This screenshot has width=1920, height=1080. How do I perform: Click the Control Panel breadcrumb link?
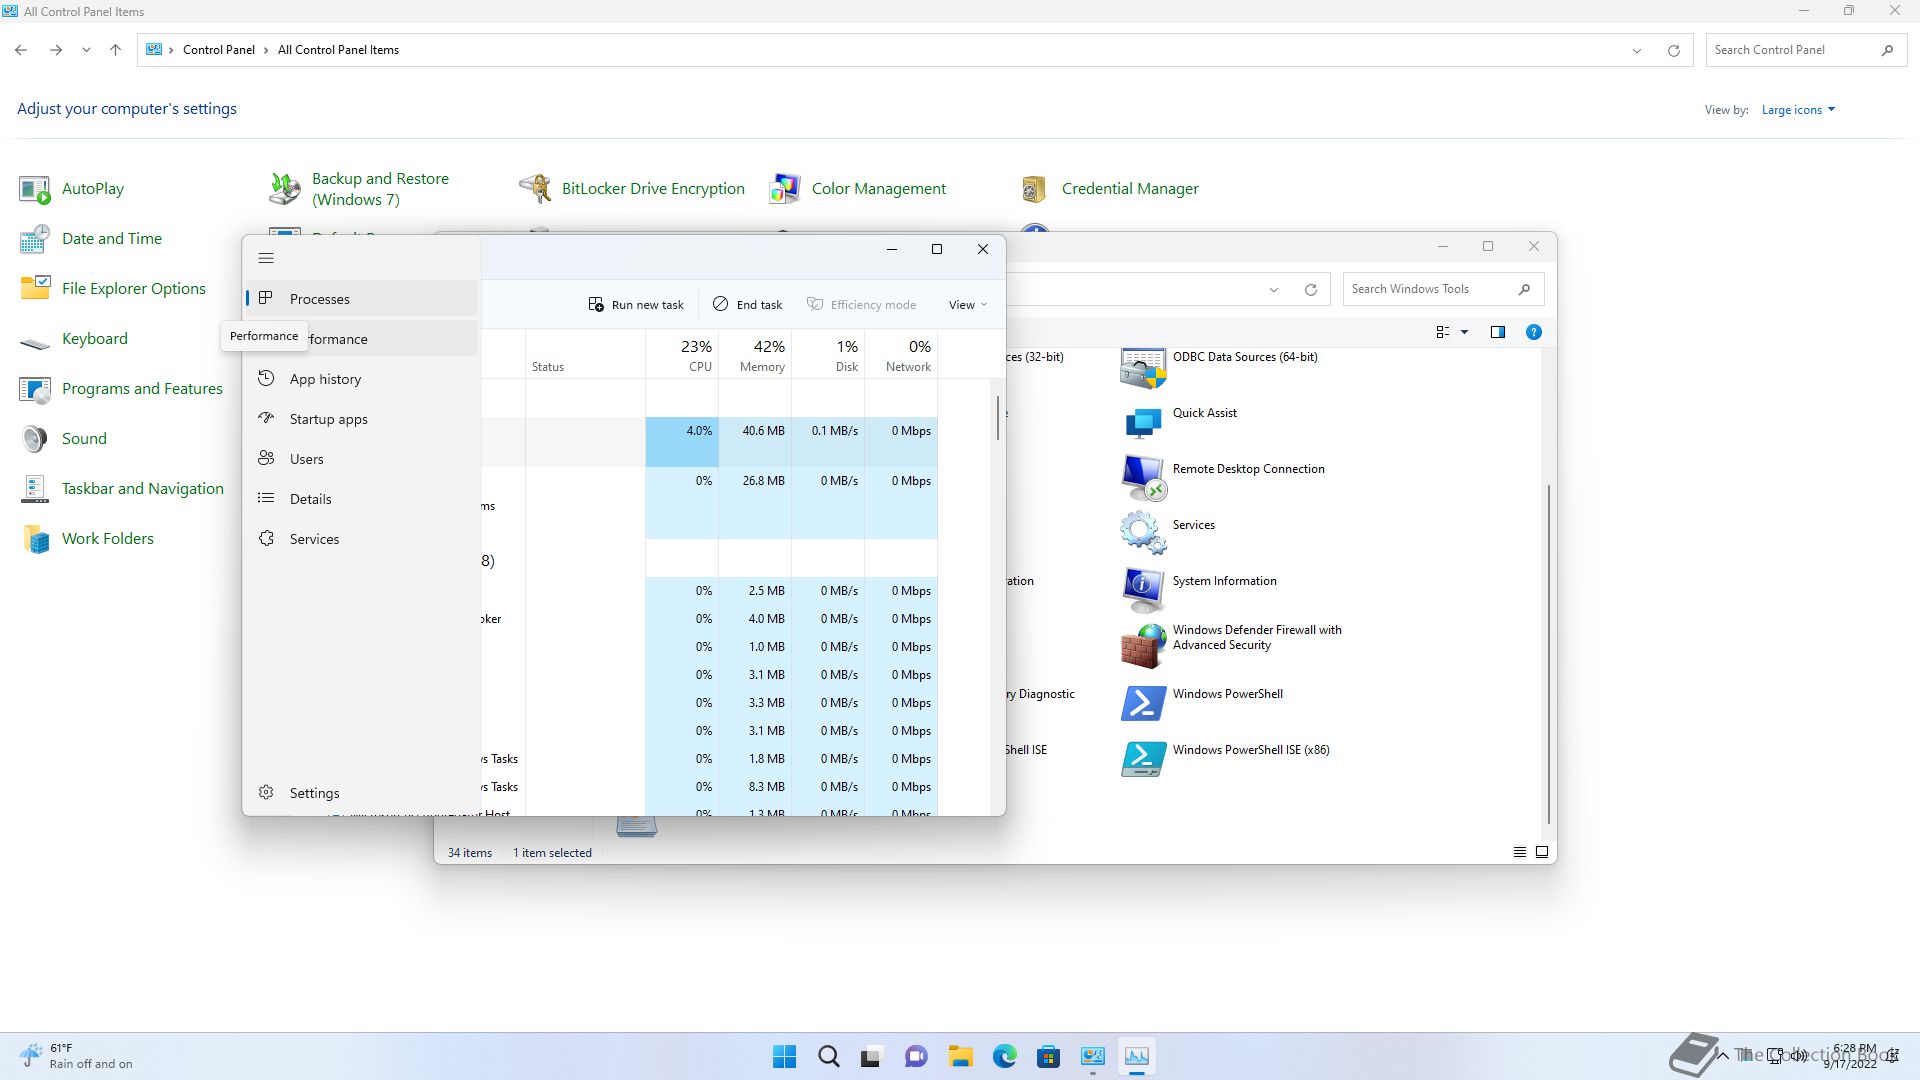coord(219,50)
